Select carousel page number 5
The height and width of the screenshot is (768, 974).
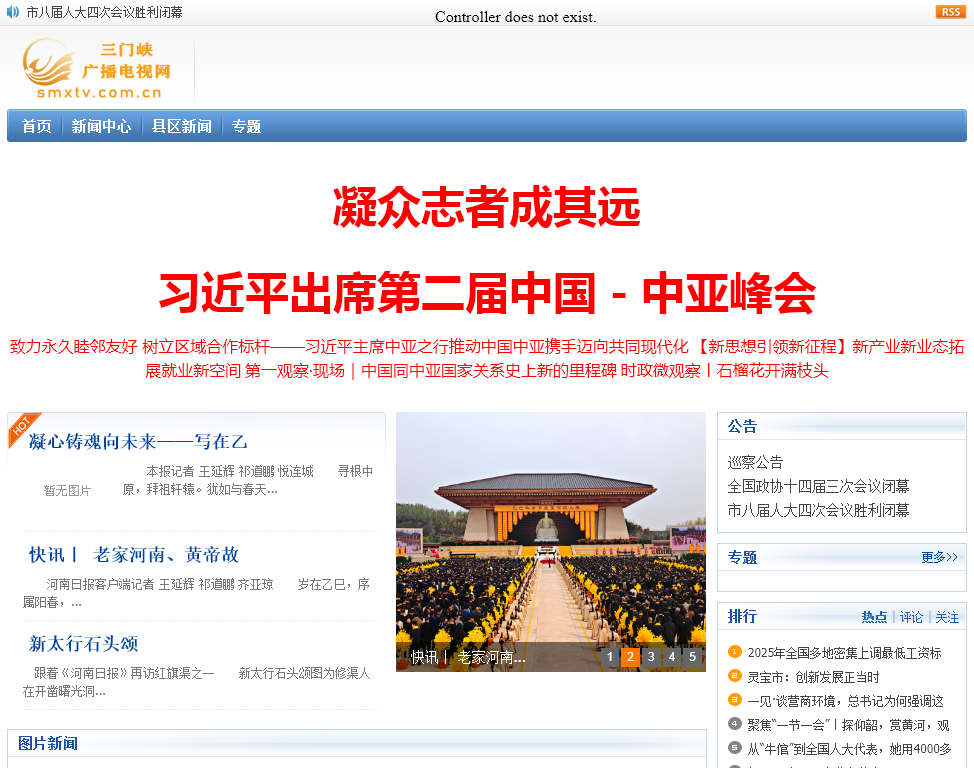click(691, 657)
